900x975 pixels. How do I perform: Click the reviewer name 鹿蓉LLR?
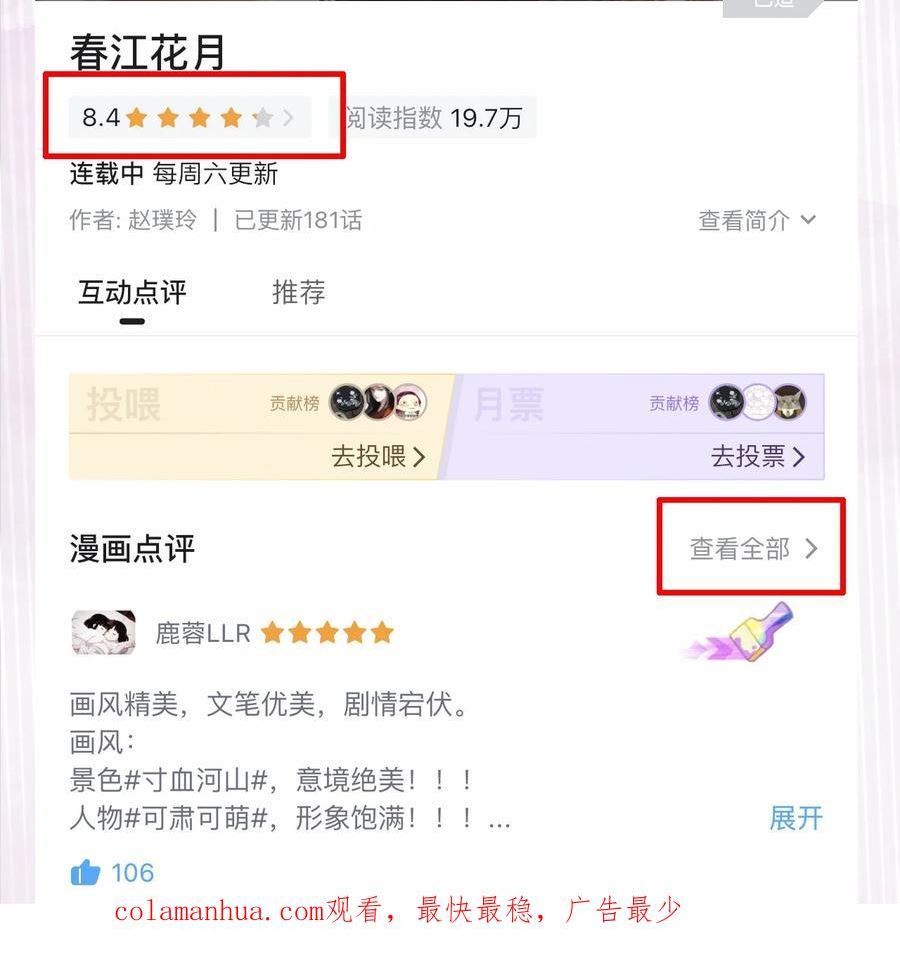click(x=203, y=633)
